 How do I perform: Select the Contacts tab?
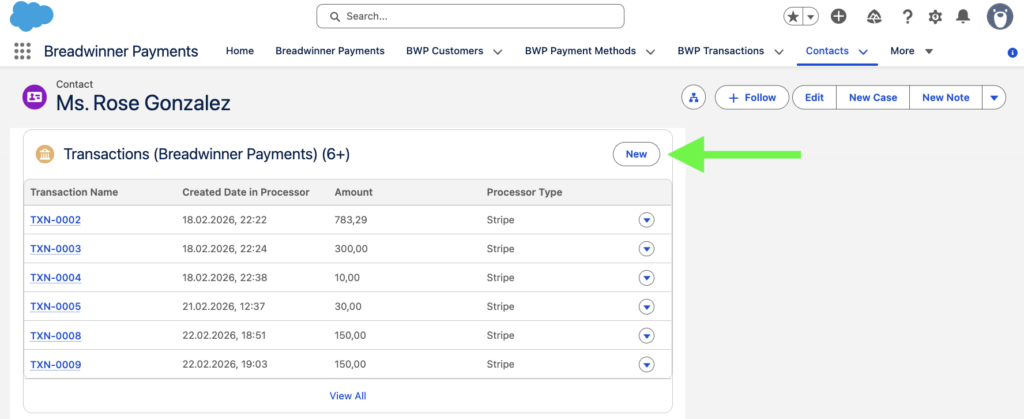coord(827,51)
